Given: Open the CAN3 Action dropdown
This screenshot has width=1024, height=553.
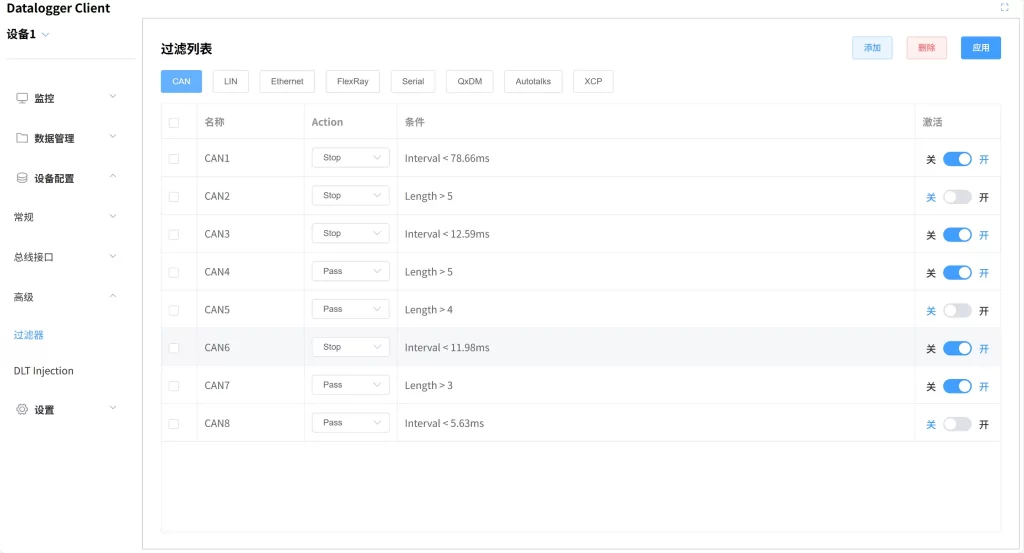Looking at the screenshot, I should point(350,234).
